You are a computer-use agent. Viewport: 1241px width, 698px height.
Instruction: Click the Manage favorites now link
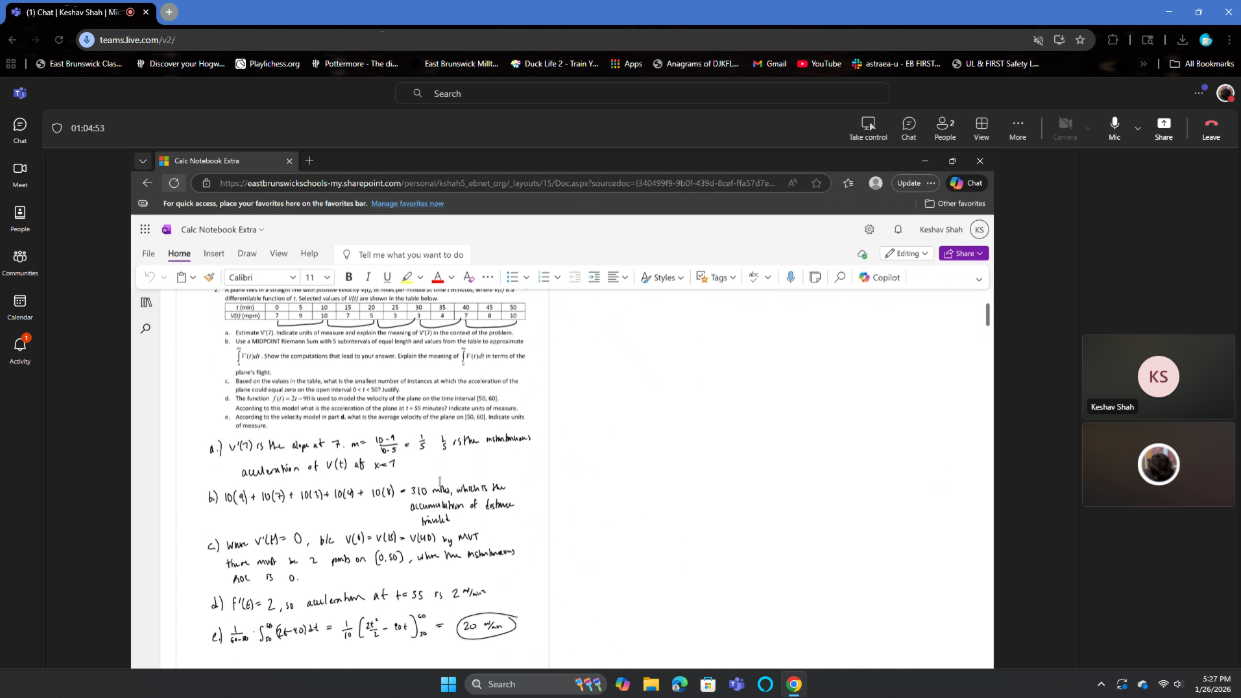click(x=407, y=203)
